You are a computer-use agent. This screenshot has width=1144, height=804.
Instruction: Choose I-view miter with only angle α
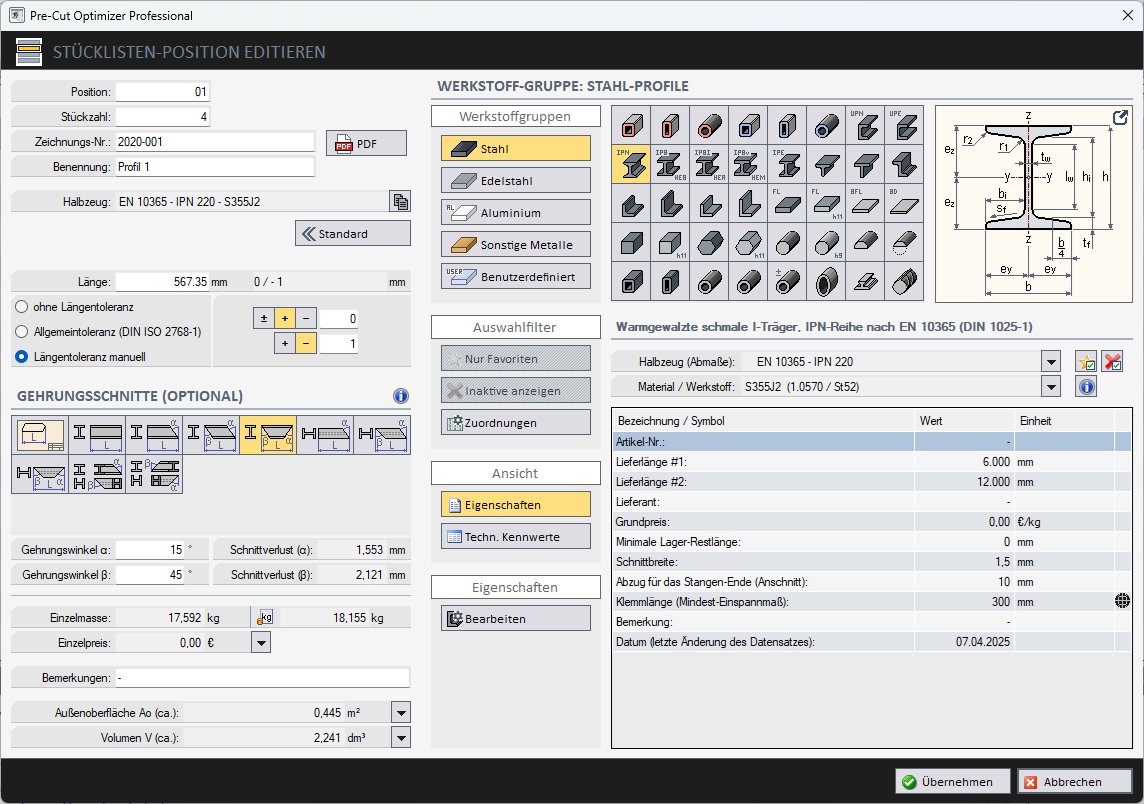click(154, 435)
